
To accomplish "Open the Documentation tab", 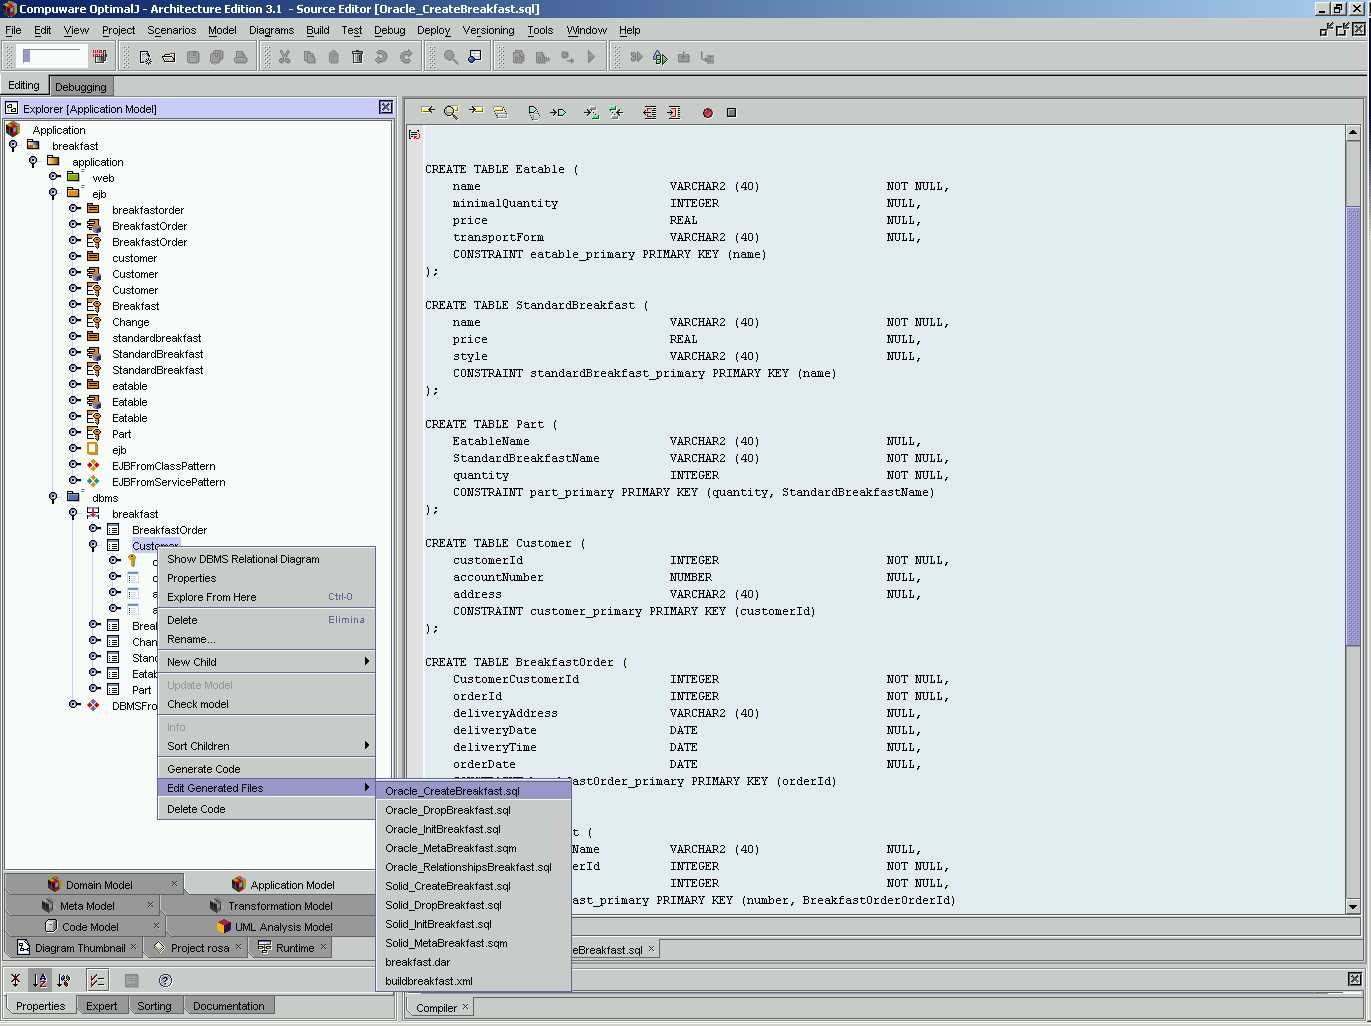I will point(229,1006).
